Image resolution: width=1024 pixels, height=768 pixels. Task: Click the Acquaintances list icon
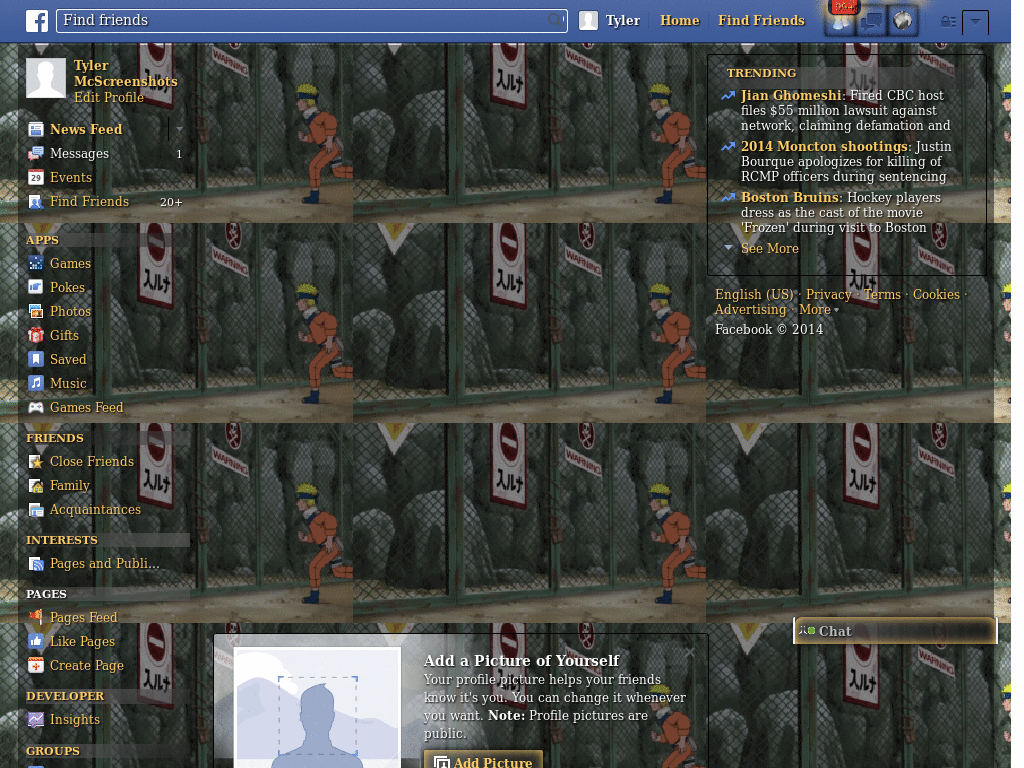[x=36, y=510]
